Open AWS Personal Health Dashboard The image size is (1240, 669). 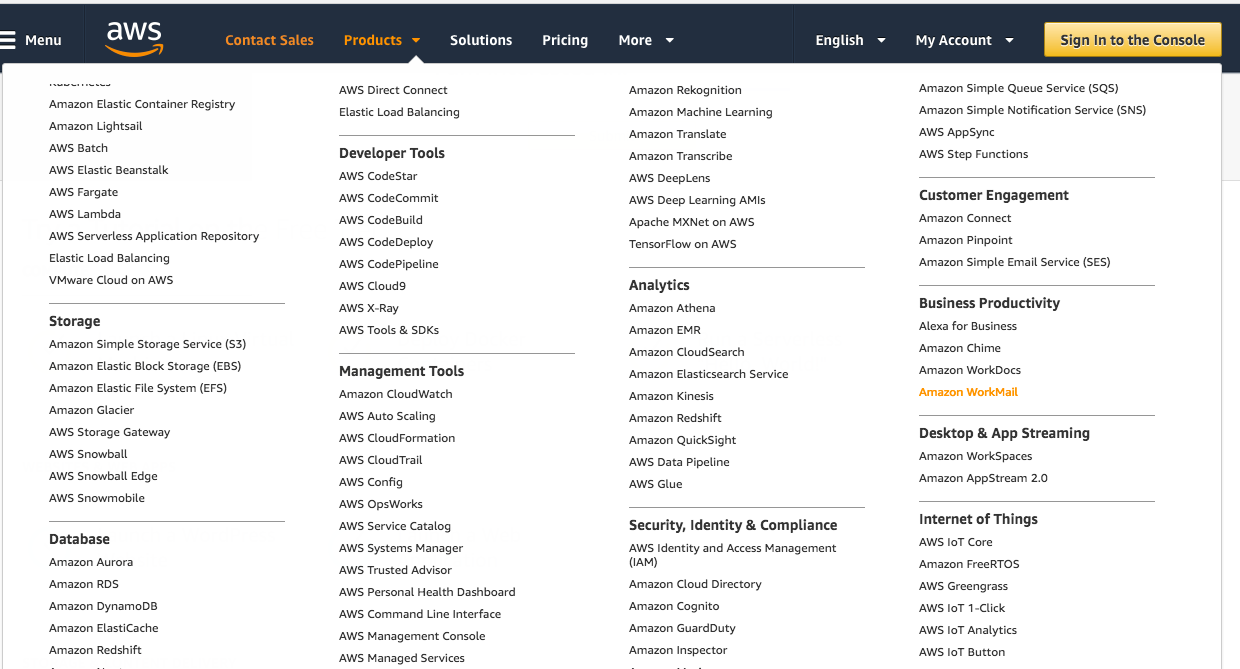(x=427, y=592)
